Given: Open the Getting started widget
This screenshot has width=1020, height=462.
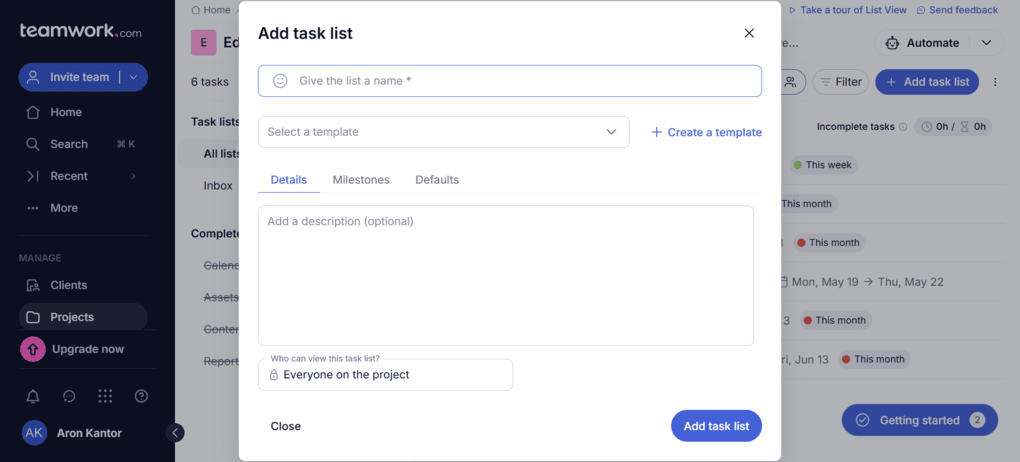Looking at the screenshot, I should pyautogui.click(x=919, y=420).
